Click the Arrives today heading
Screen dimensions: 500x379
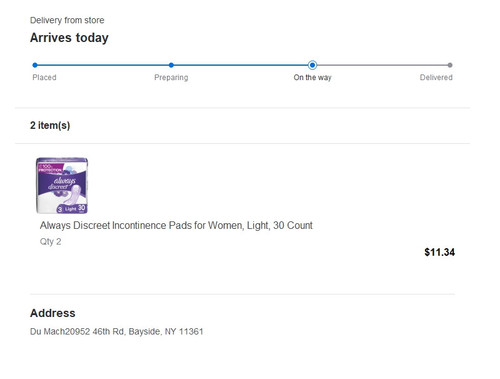click(69, 38)
